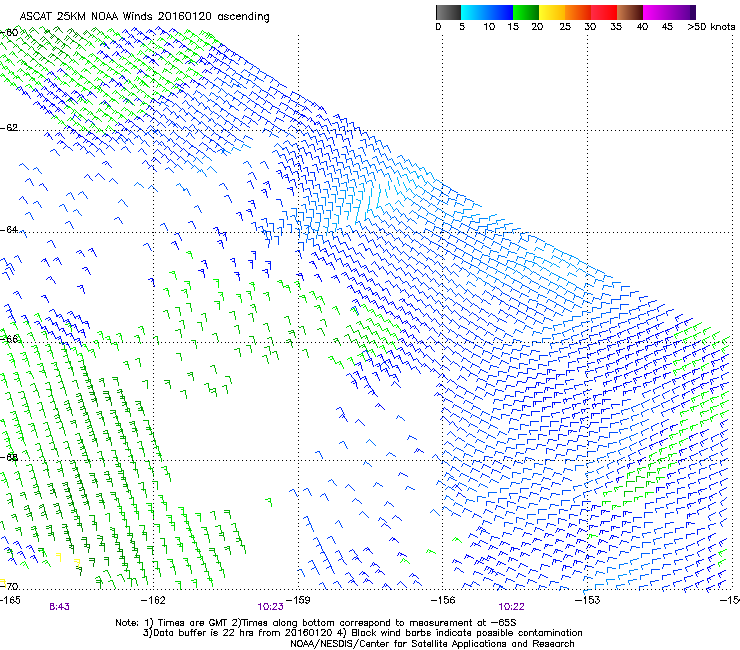Click the -156 longitude label

pos(443,600)
